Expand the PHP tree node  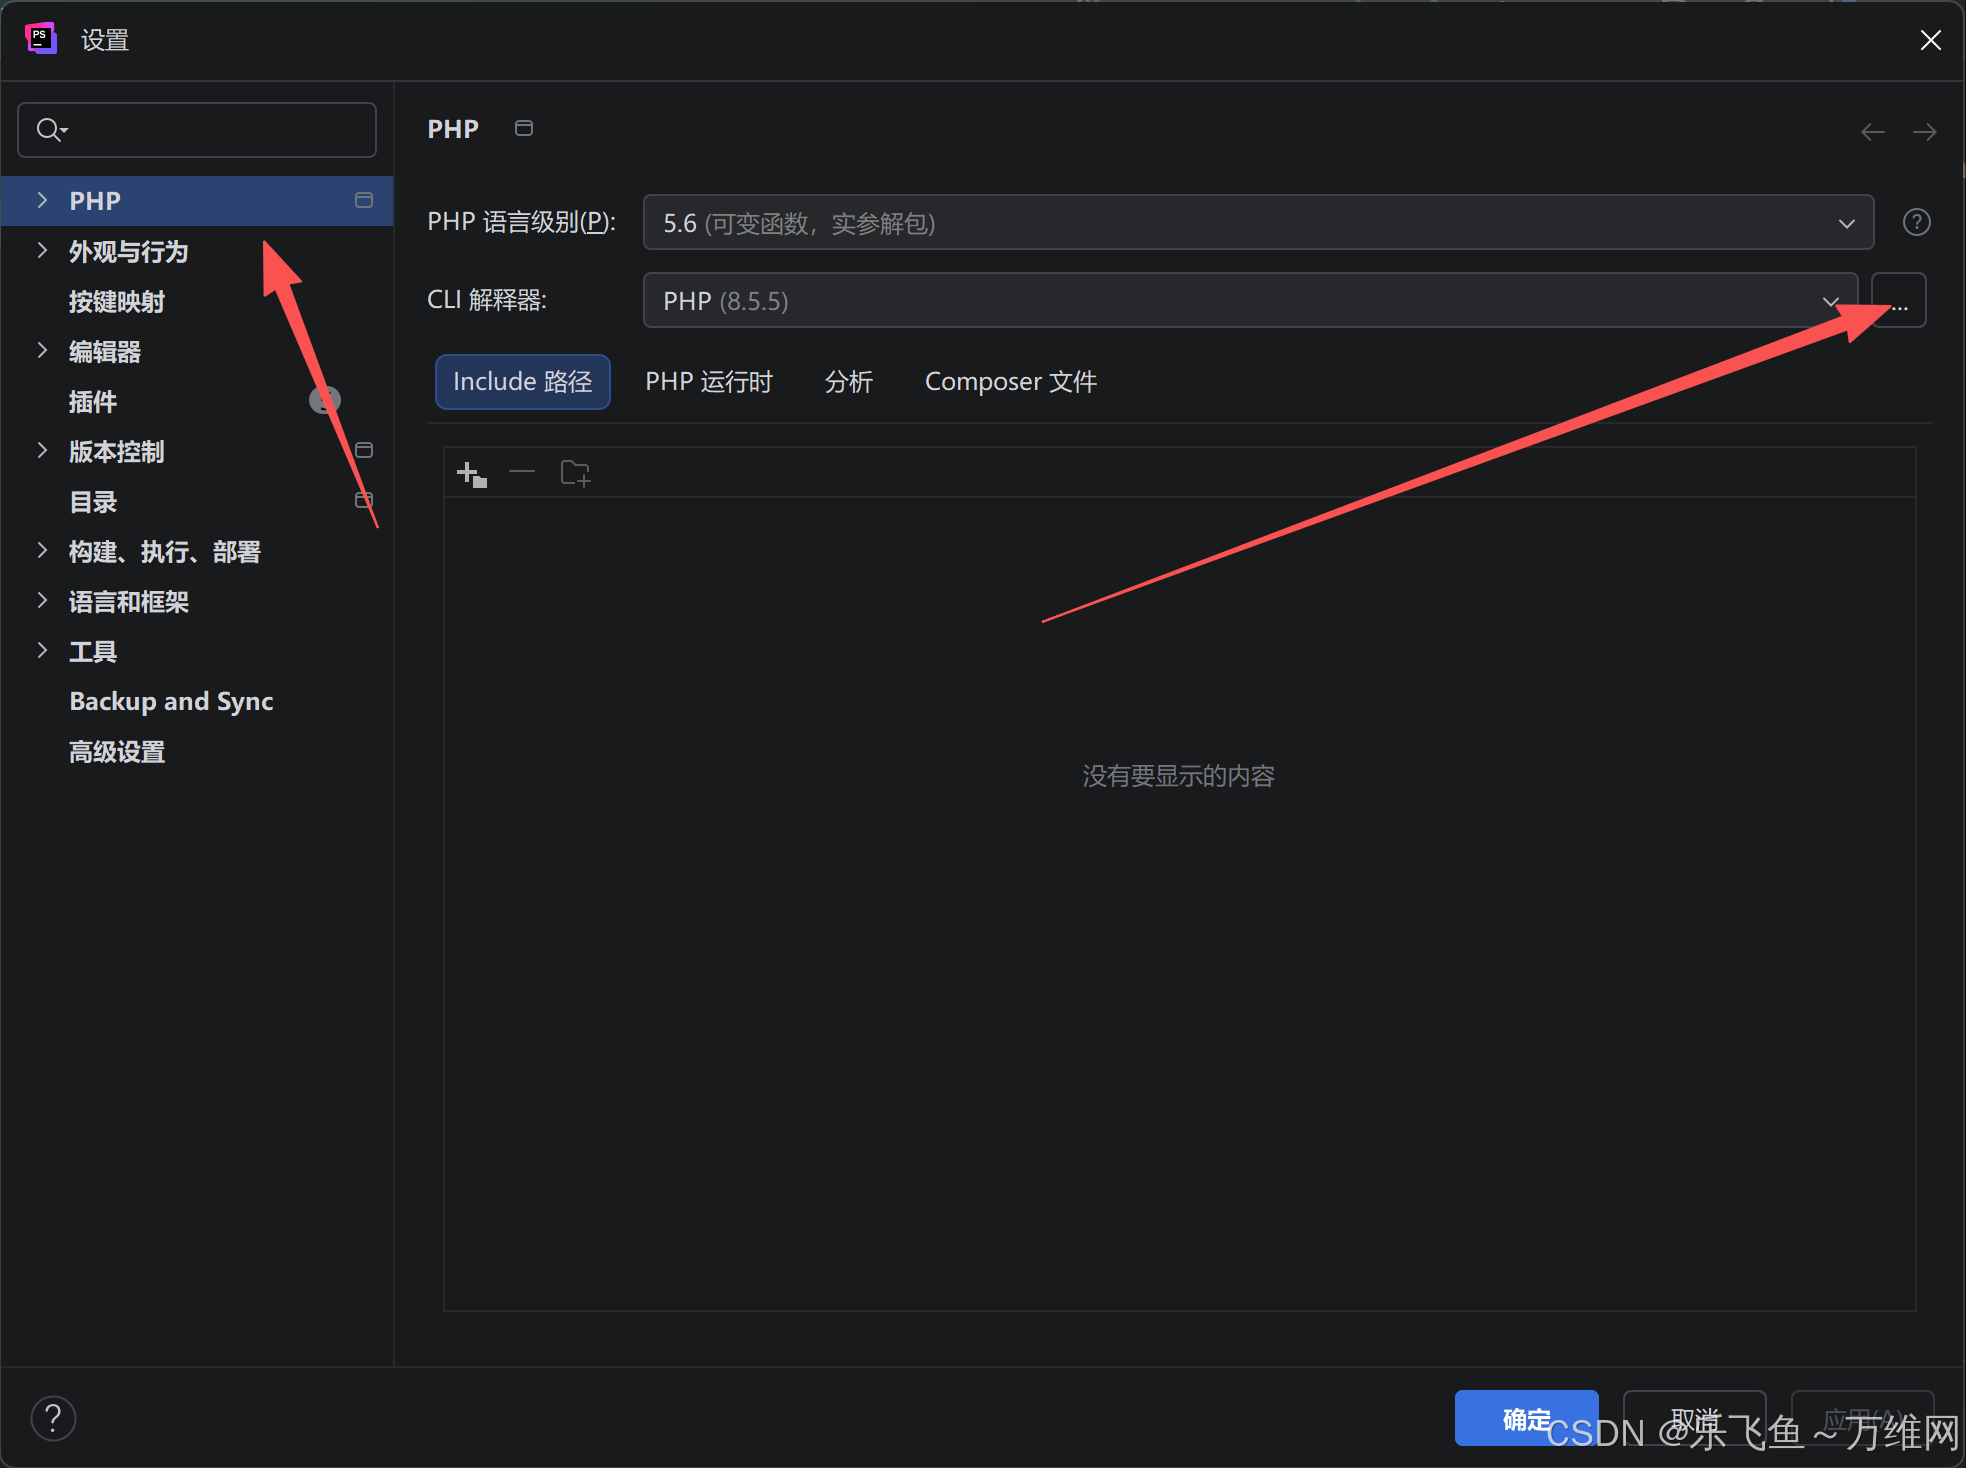tap(42, 200)
